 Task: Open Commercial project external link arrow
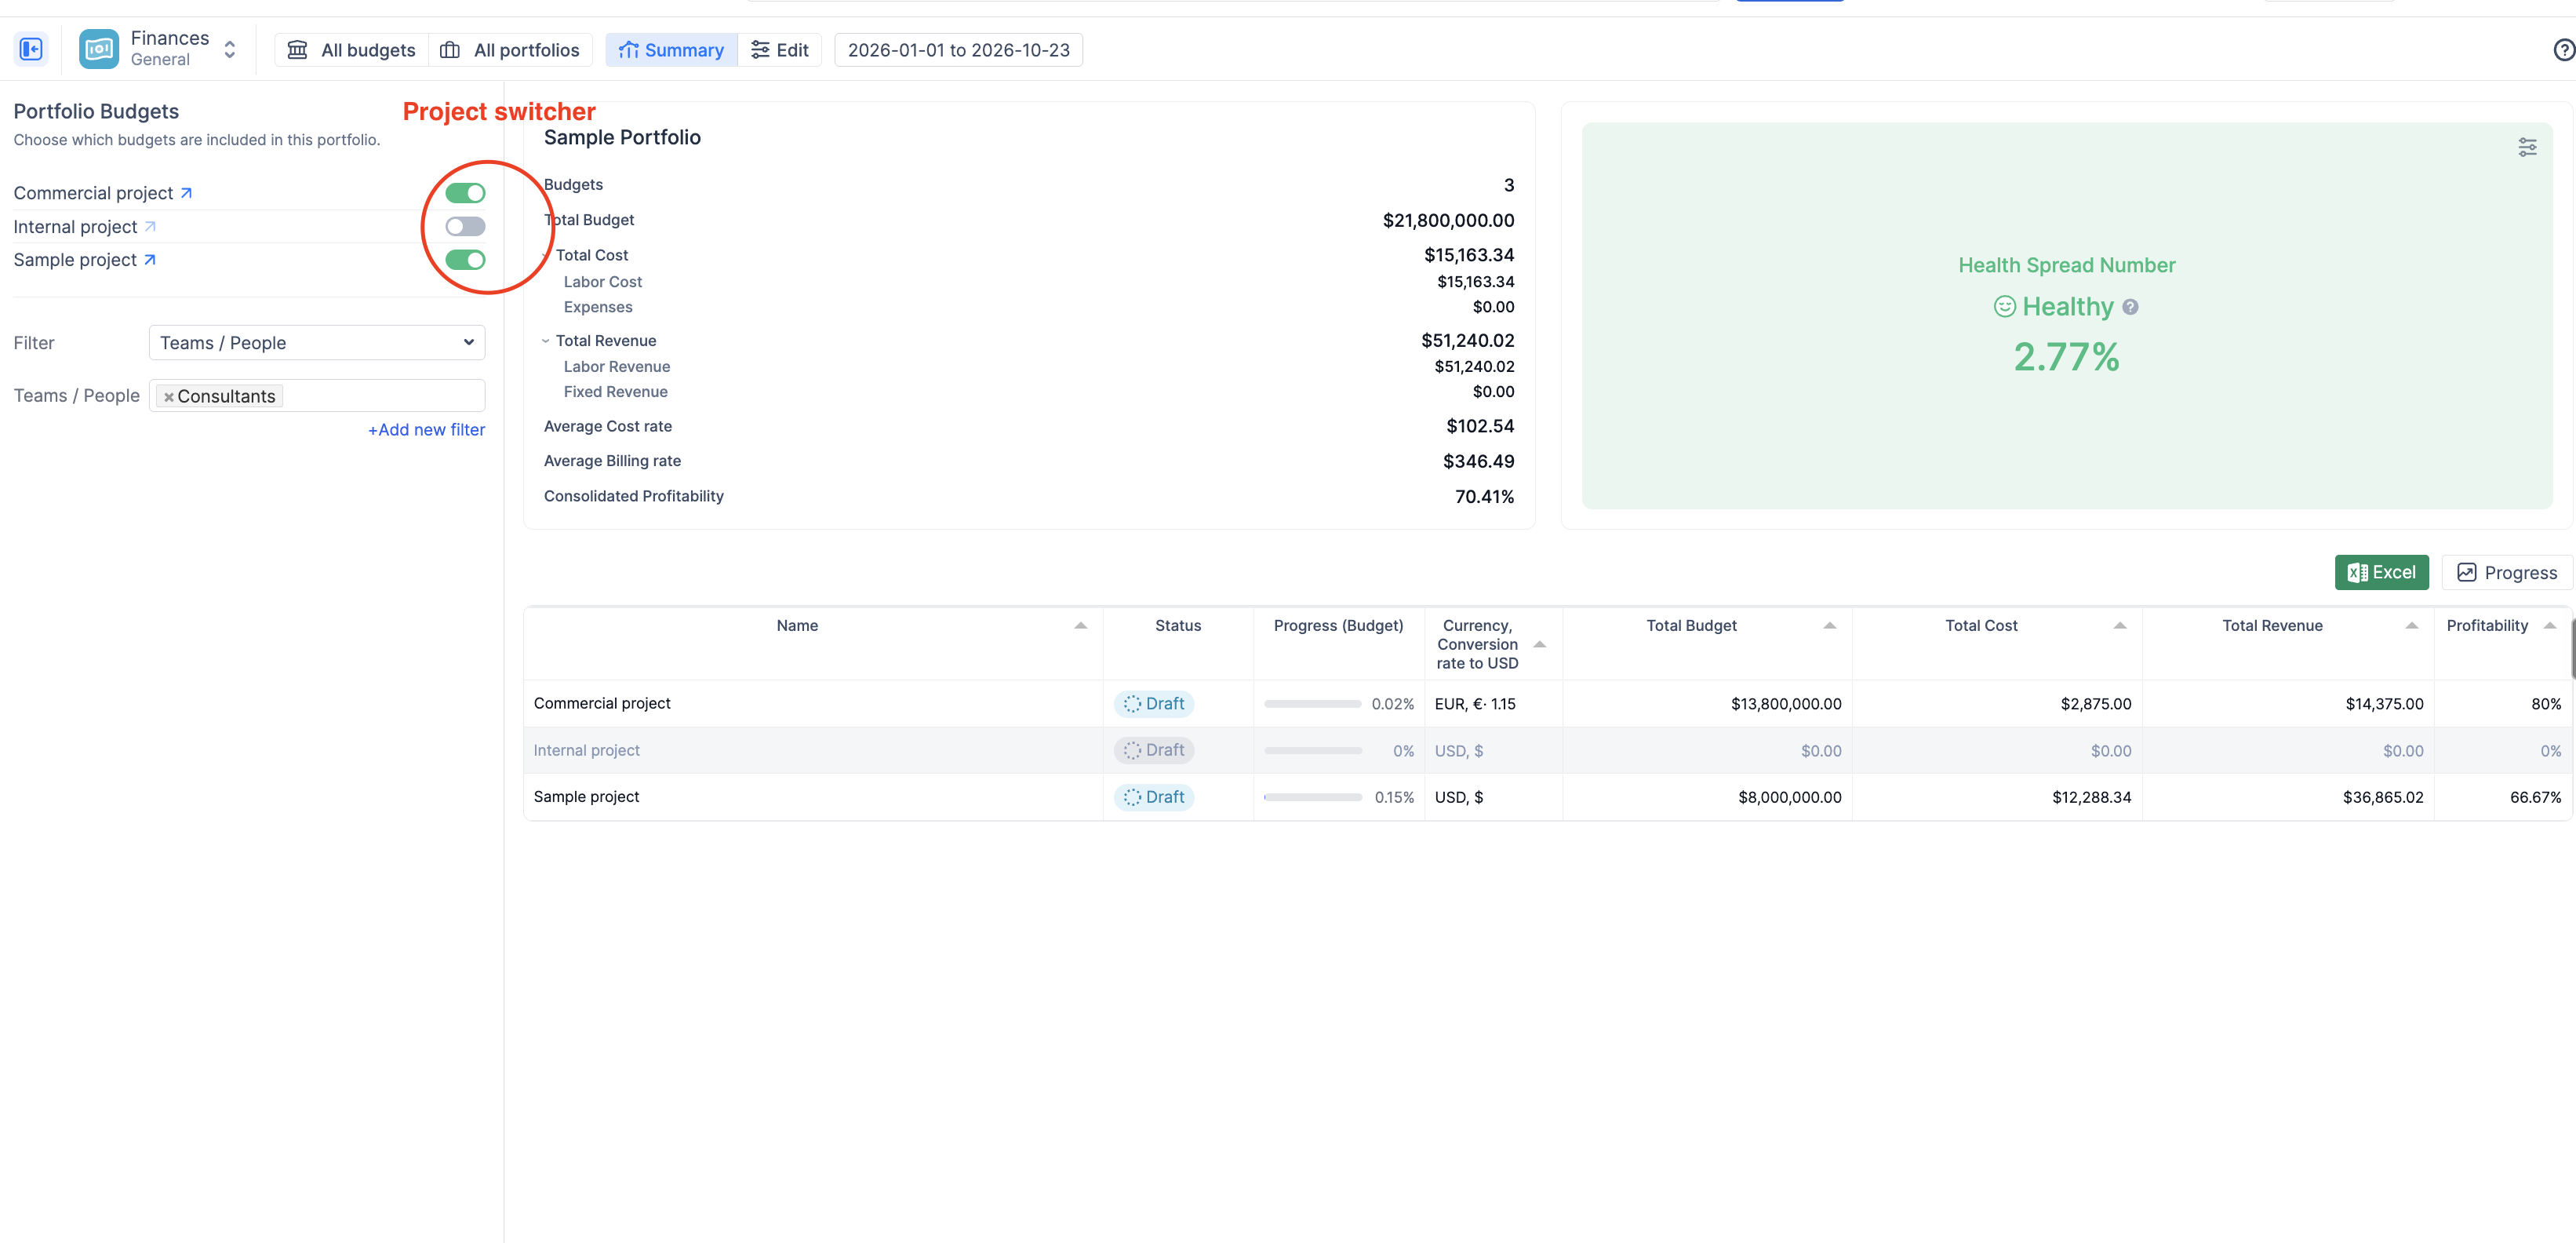tap(186, 193)
